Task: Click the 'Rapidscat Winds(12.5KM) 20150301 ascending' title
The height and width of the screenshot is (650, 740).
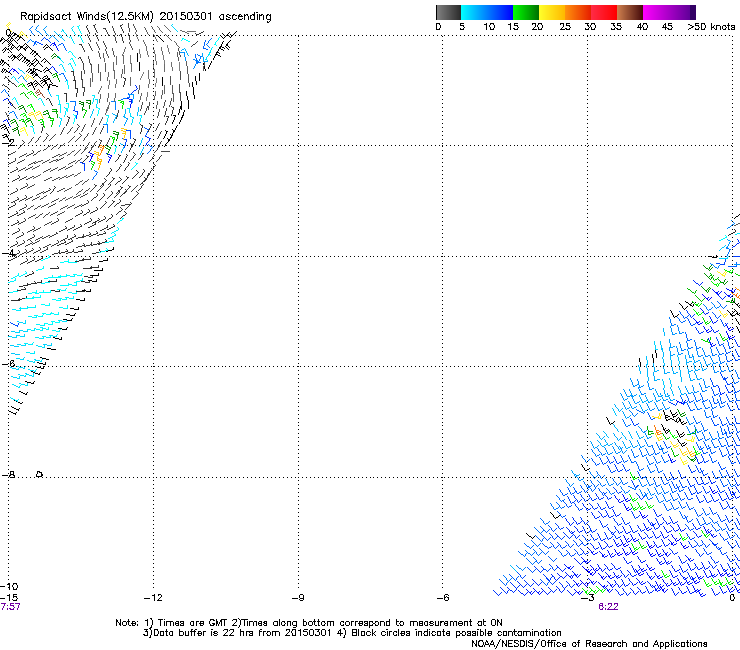Action: [145, 17]
